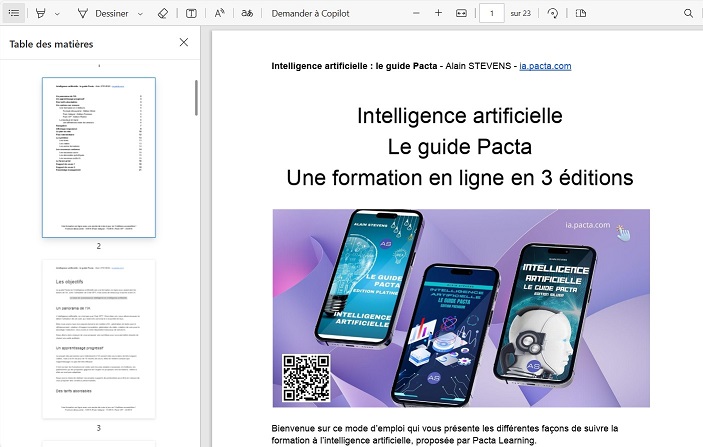Screen dimensions: 703x447
Task: Click the QR code in the banner image
Action: [306, 378]
